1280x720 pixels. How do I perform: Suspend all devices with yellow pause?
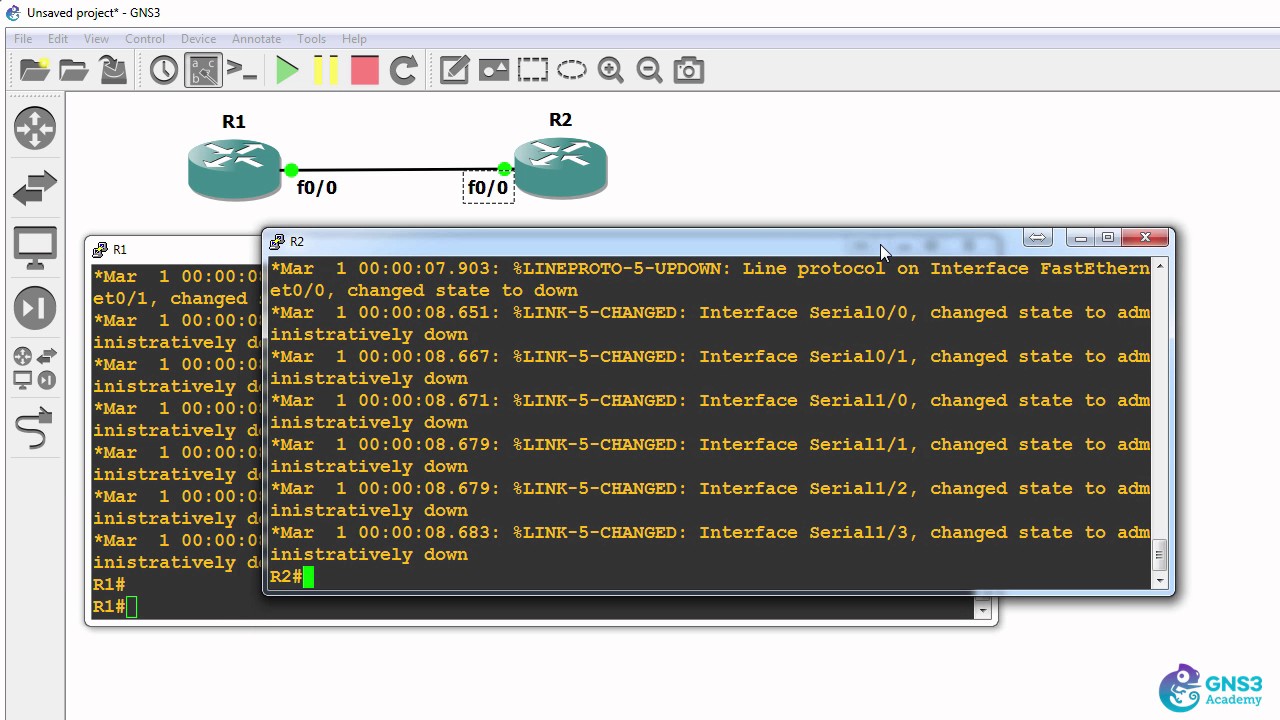click(x=325, y=70)
